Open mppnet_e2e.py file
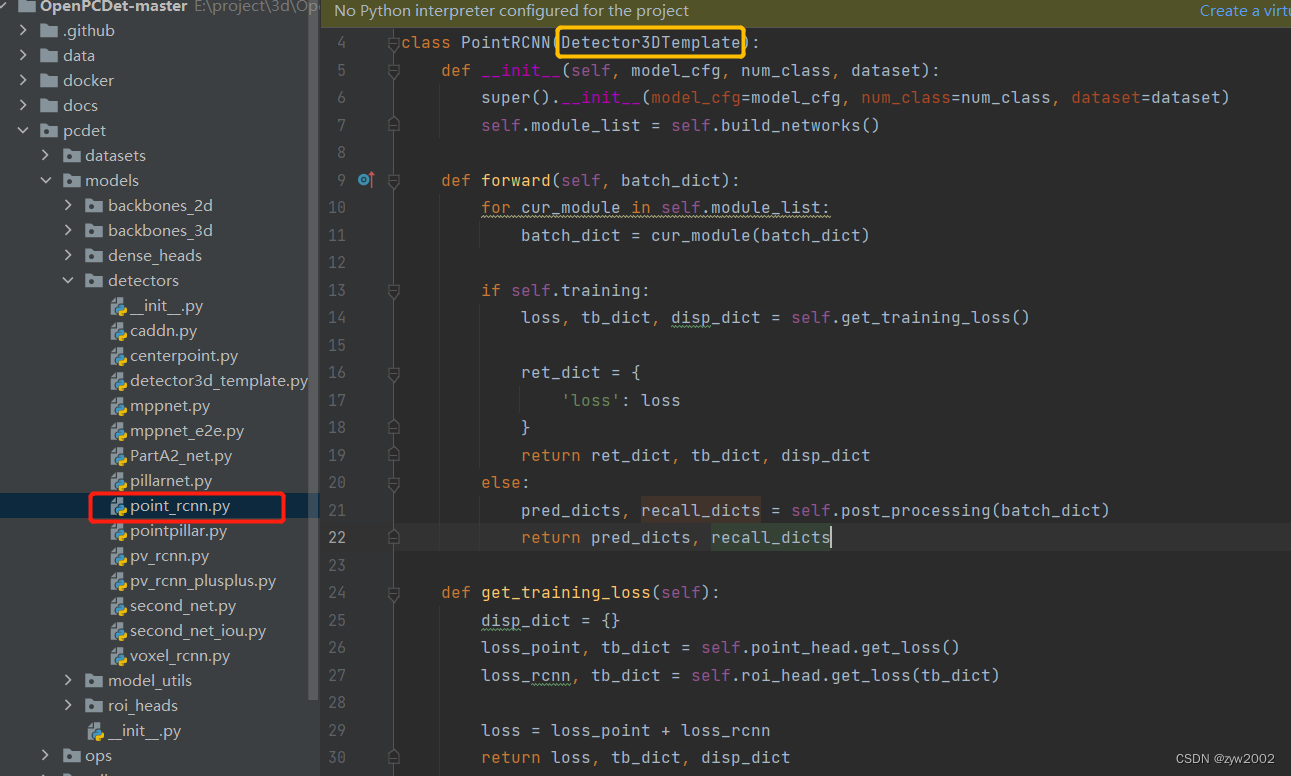1291x776 pixels. [187, 431]
